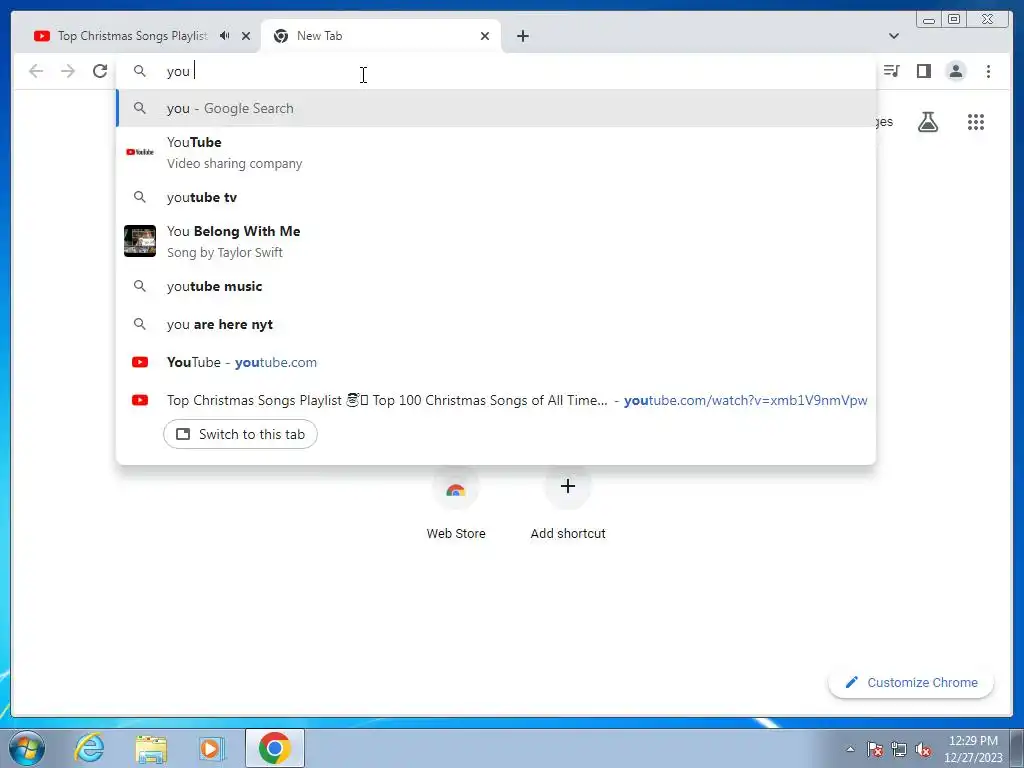Click the forward navigation arrow
This screenshot has height=768, width=1024.
click(x=68, y=71)
